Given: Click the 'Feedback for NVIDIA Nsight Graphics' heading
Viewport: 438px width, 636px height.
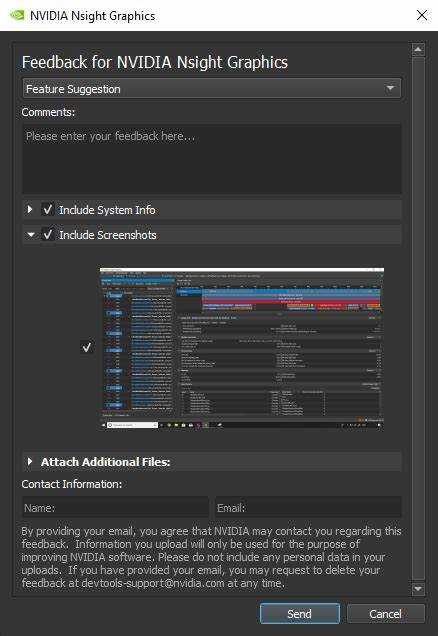Looking at the screenshot, I should coord(155,62).
